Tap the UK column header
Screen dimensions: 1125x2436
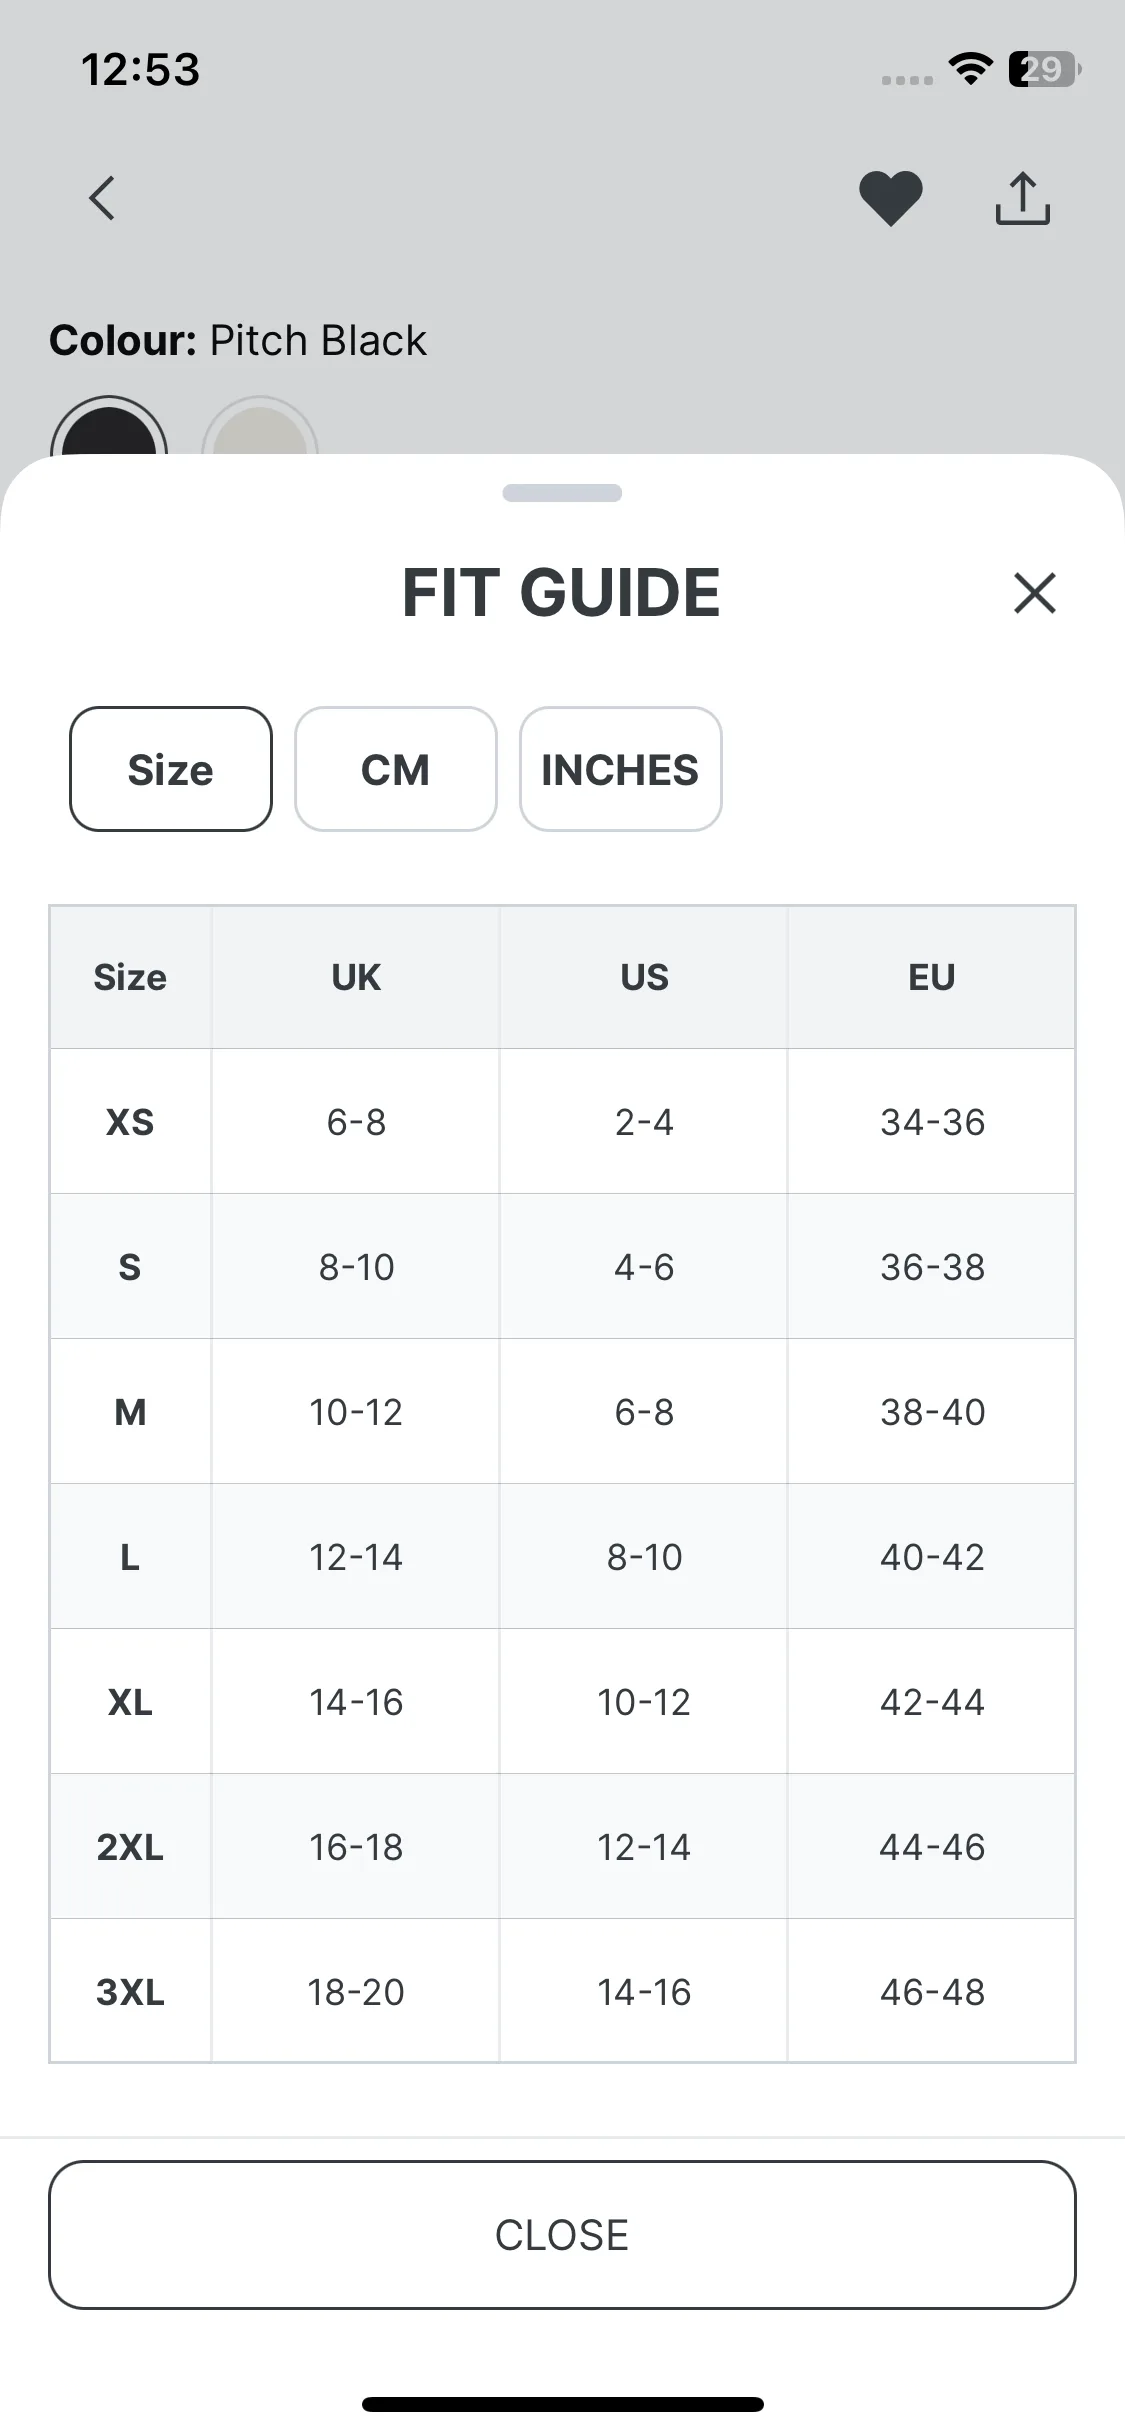356,977
